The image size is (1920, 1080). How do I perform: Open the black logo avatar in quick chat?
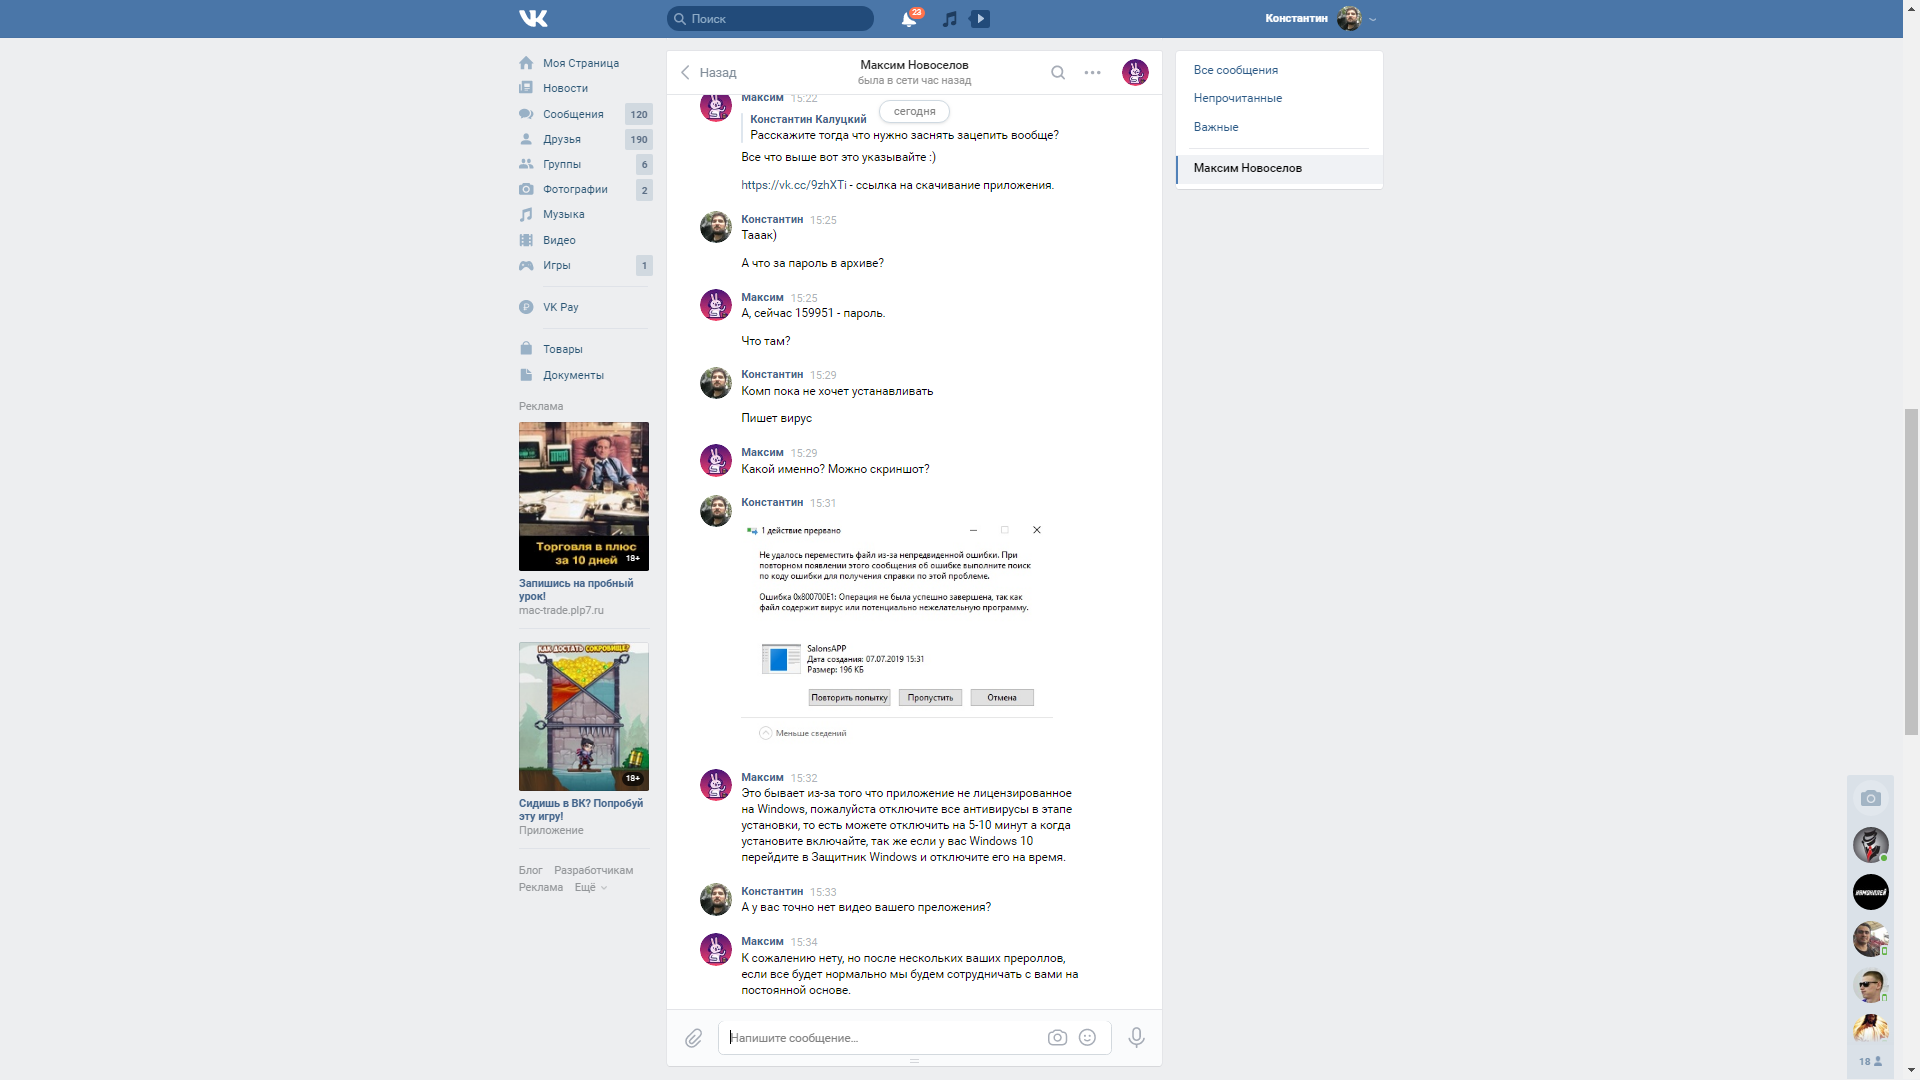(x=1870, y=892)
